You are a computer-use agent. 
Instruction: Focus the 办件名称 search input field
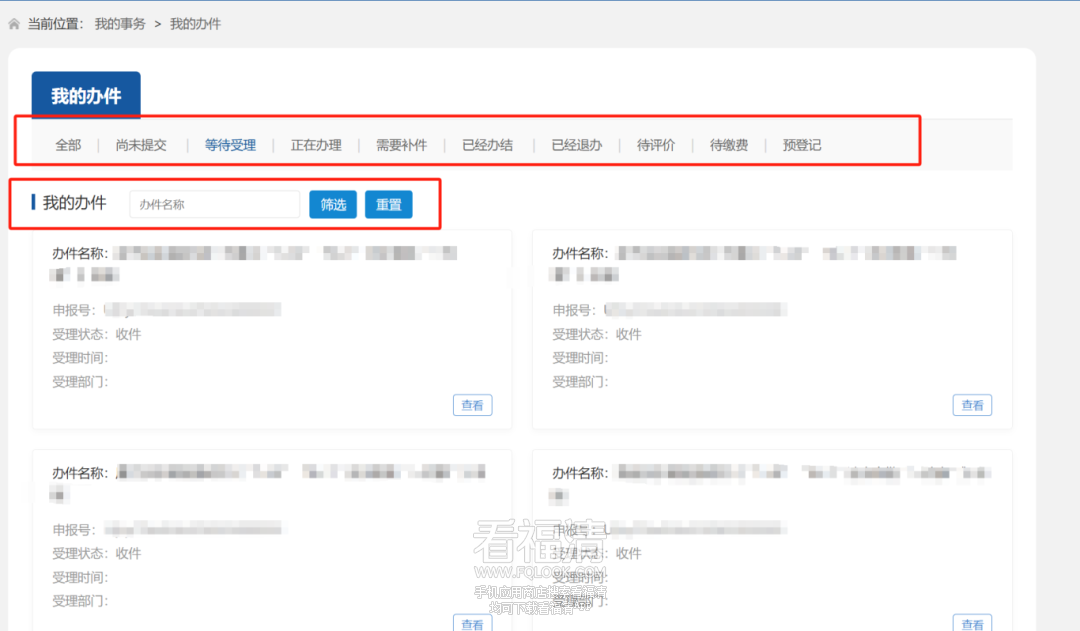pyautogui.click(x=215, y=204)
